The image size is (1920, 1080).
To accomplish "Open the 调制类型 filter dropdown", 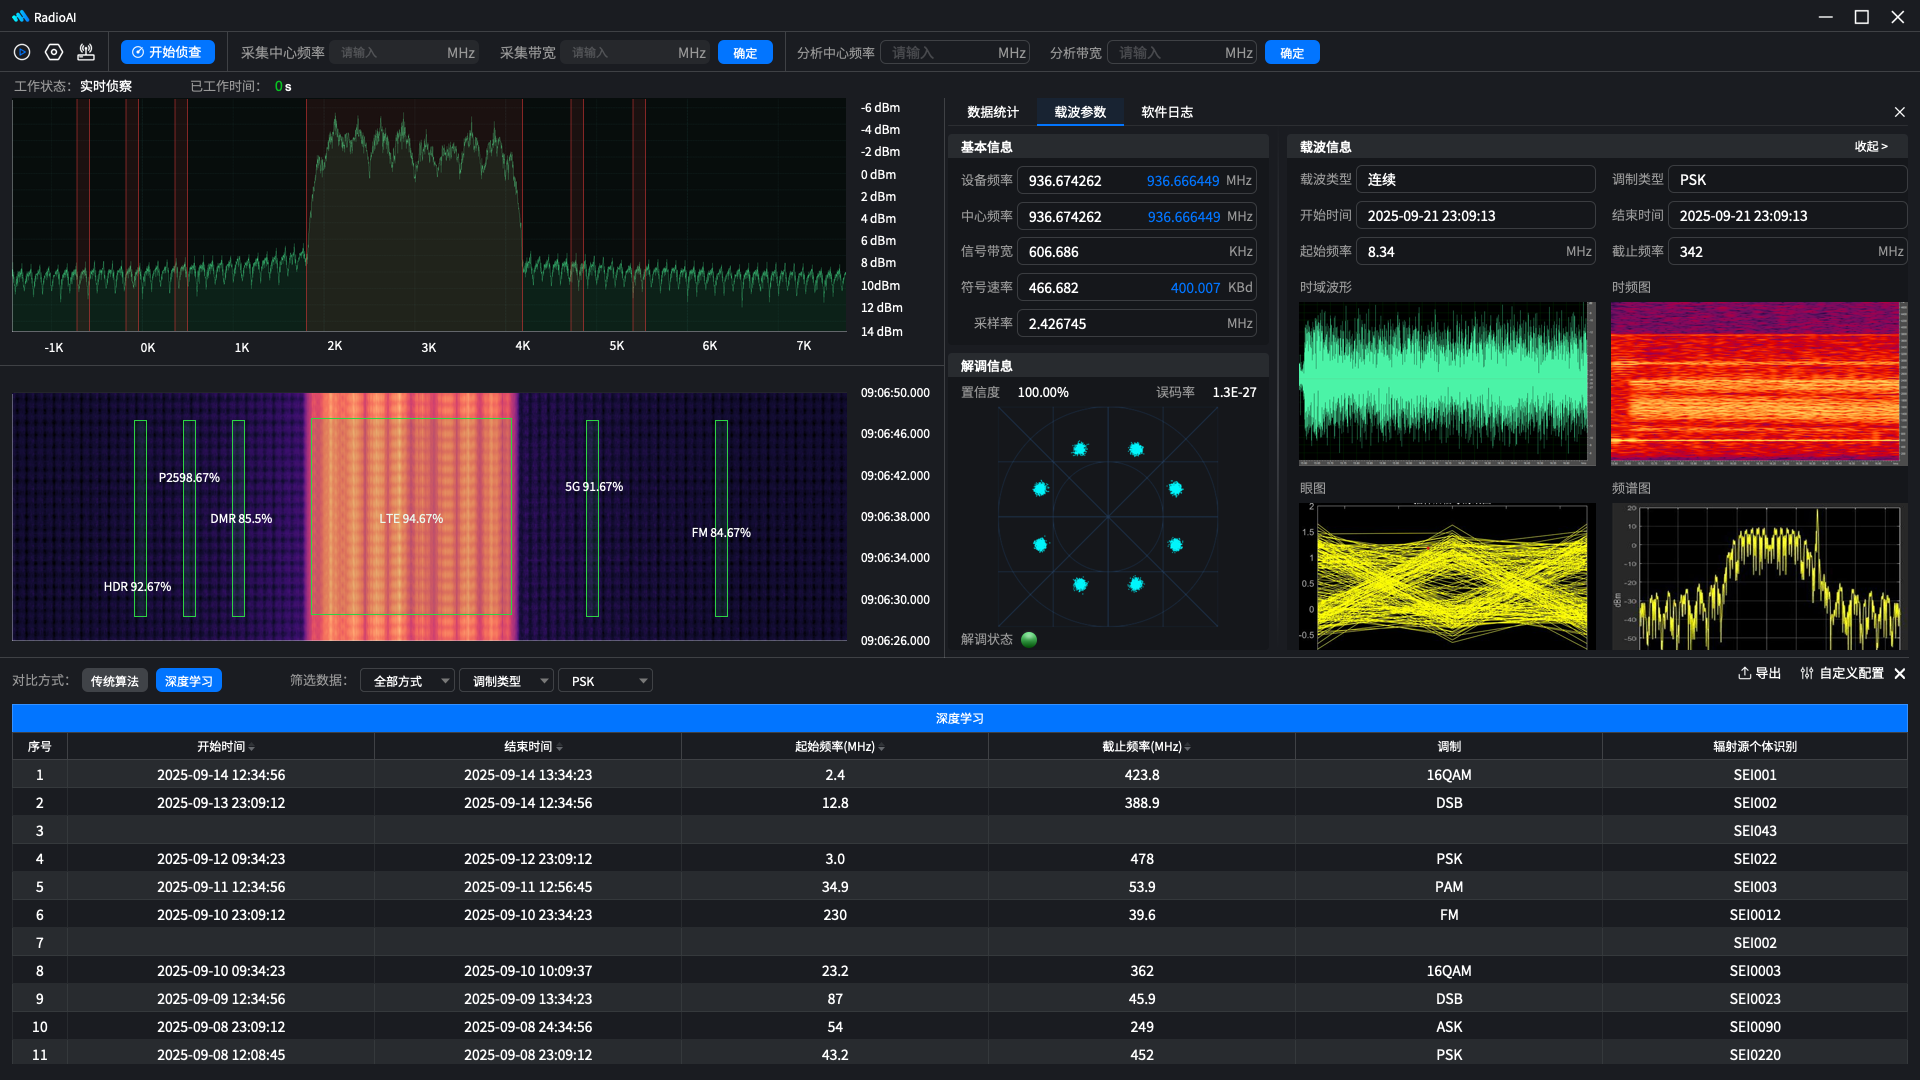I will click(x=506, y=681).
